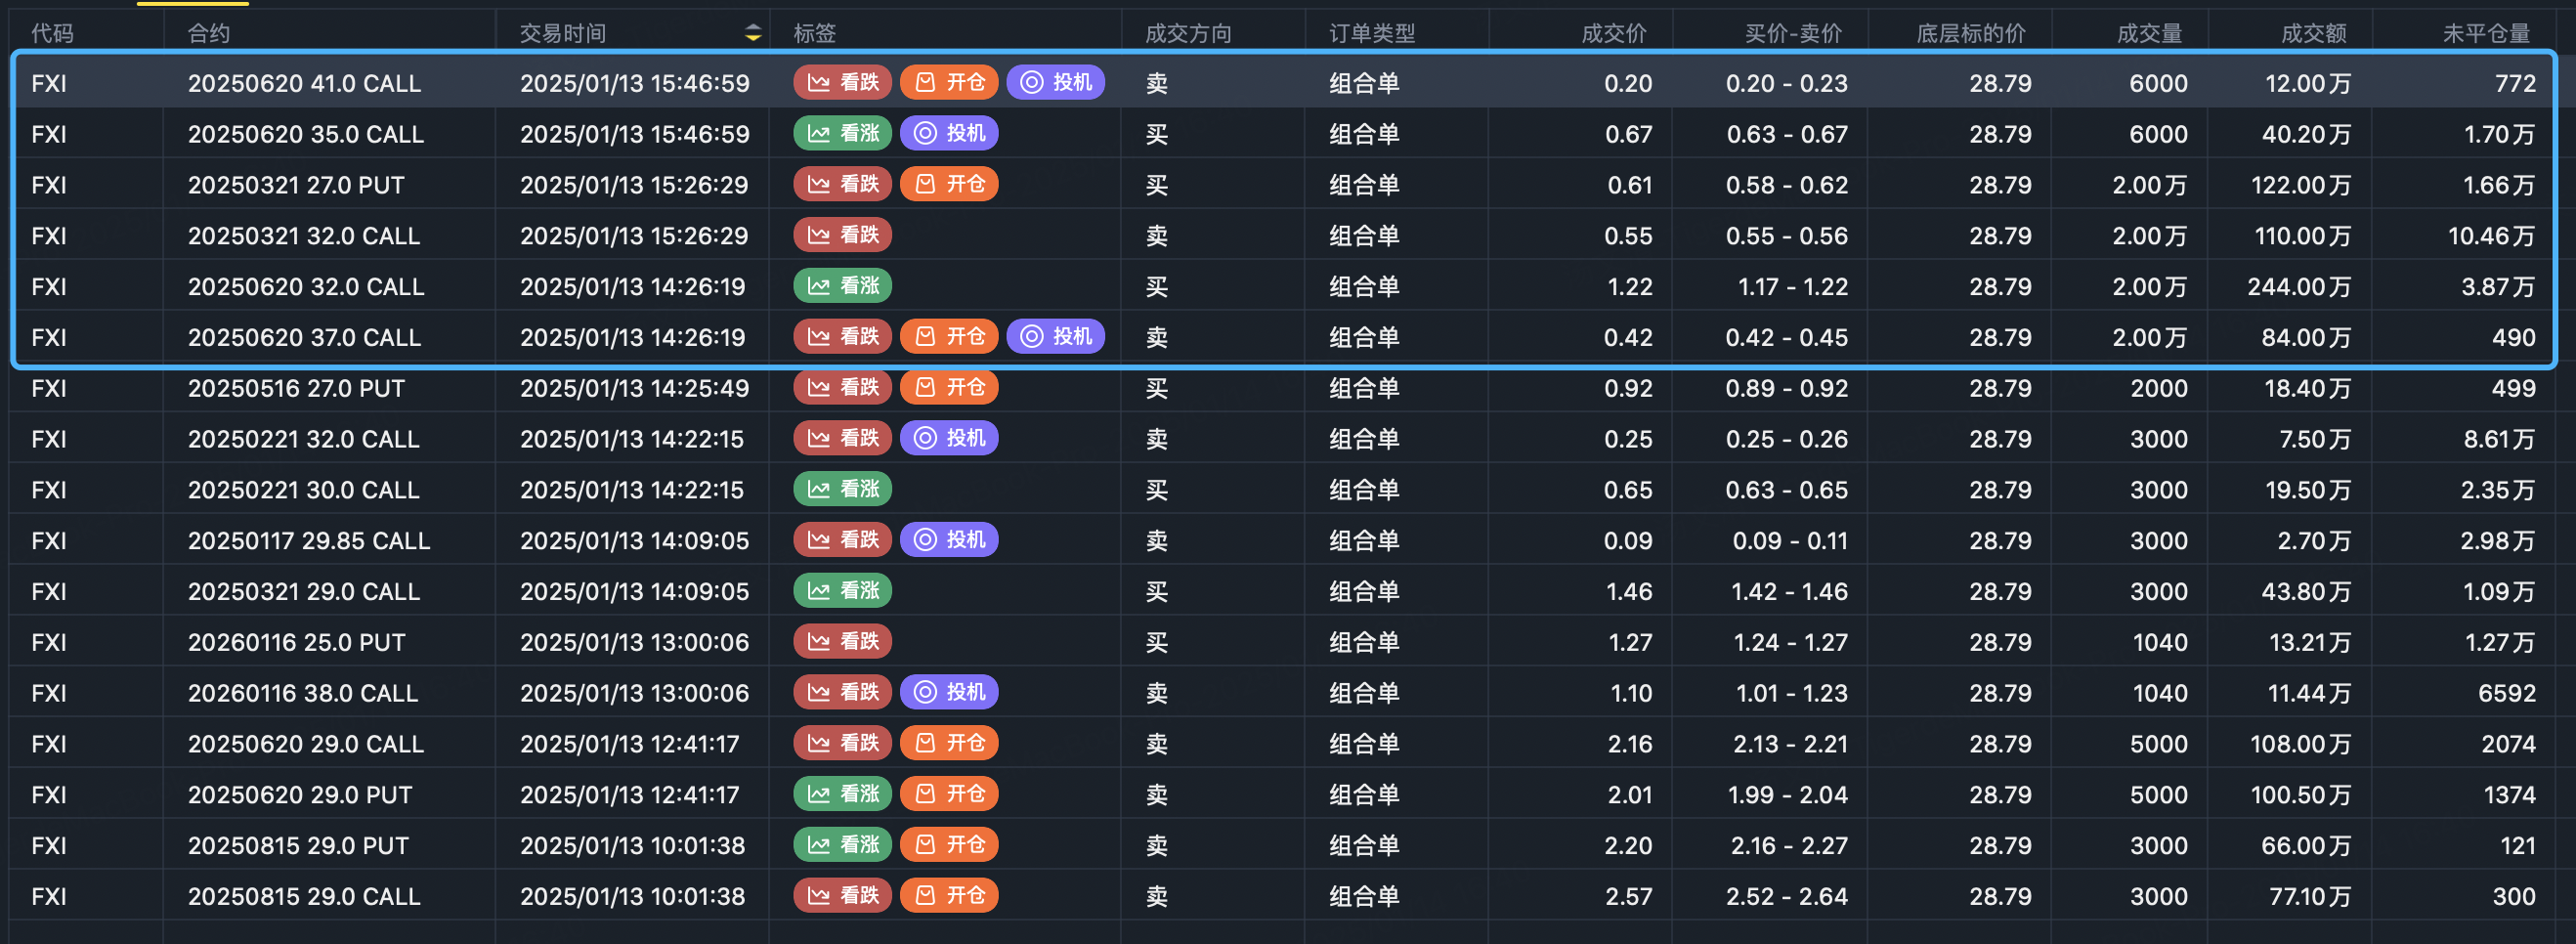Select contract 20250117 29.85 CALL

pyautogui.click(x=309, y=541)
